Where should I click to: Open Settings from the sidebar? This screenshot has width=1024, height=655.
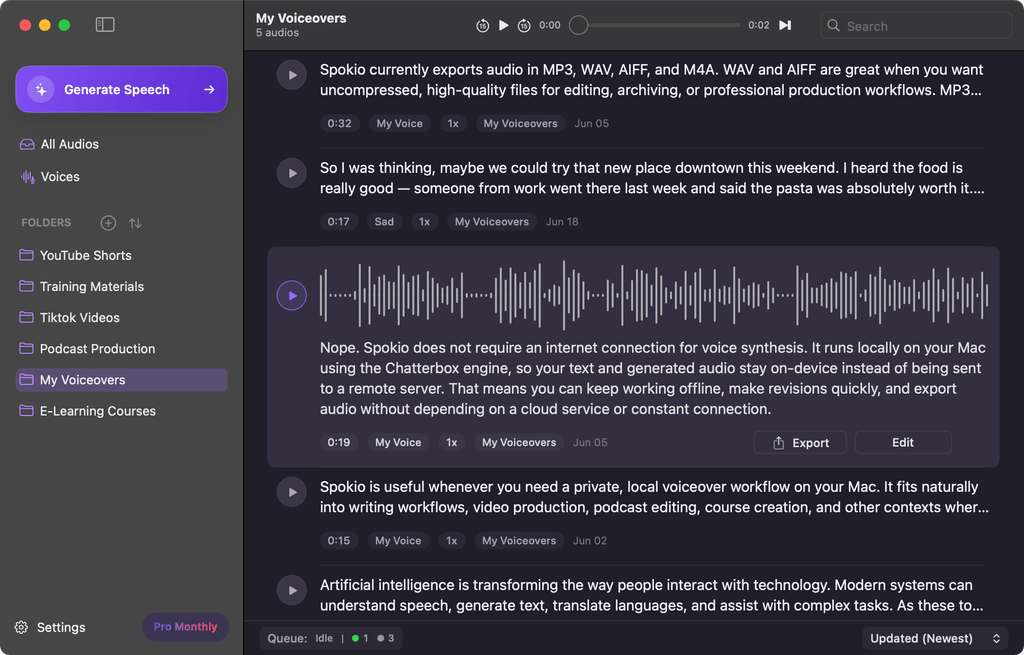(50, 628)
